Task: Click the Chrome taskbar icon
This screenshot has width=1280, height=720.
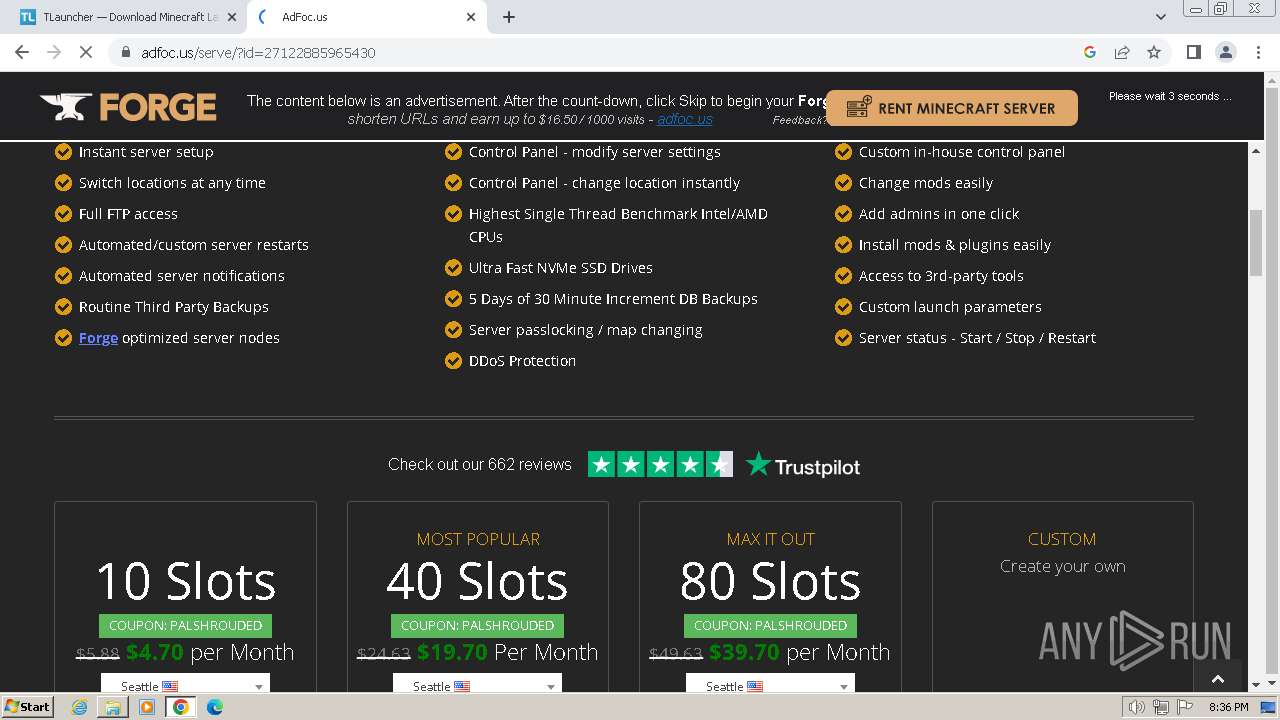Action: 181,707
